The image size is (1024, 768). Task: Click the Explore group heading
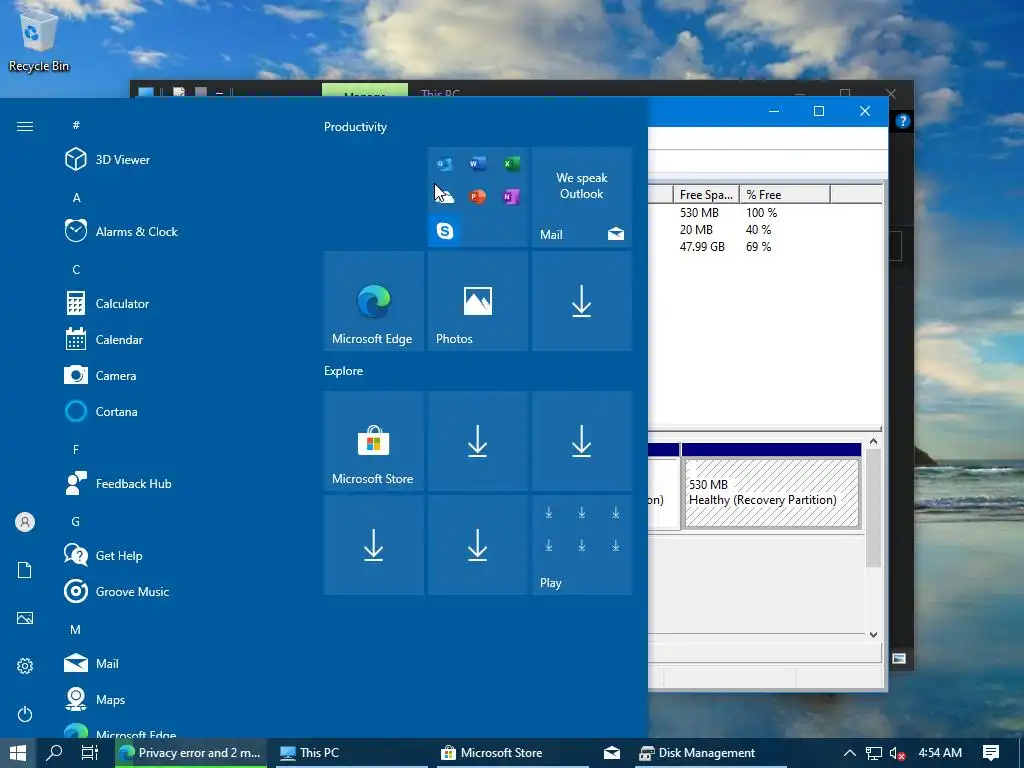point(344,370)
